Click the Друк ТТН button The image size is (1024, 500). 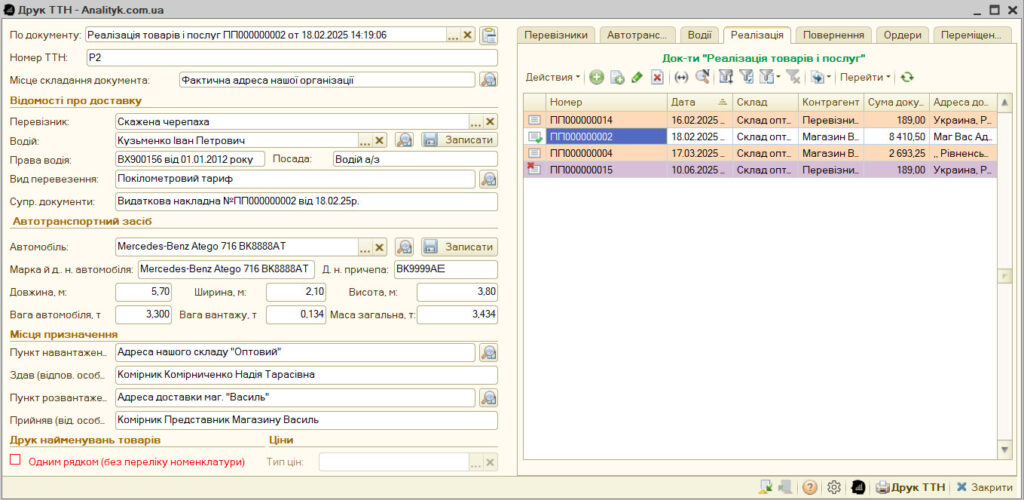click(910, 487)
